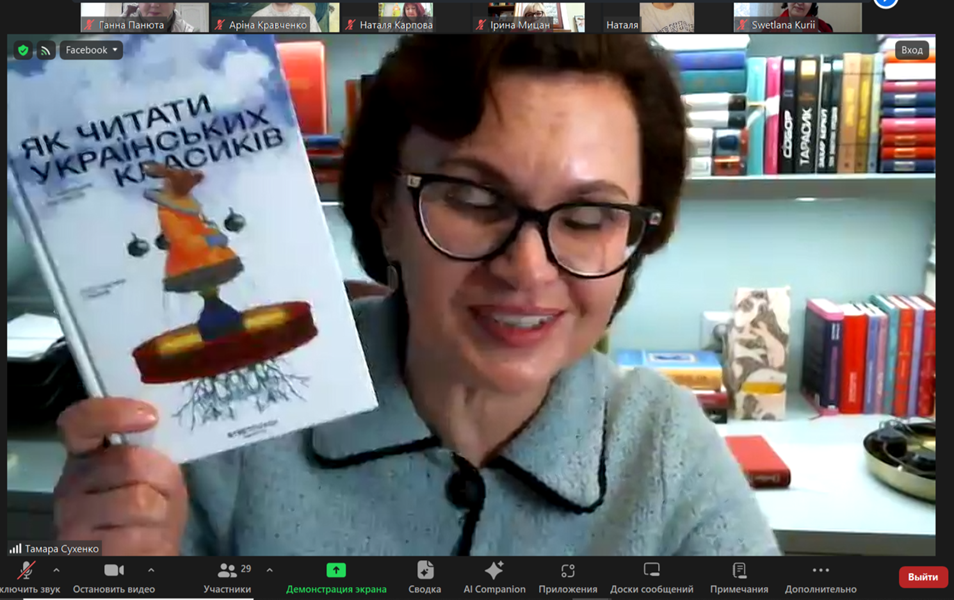Viewport: 954px width, 600px height.
Task: Expand the arrow beside Participants
Action: [x=270, y=570]
